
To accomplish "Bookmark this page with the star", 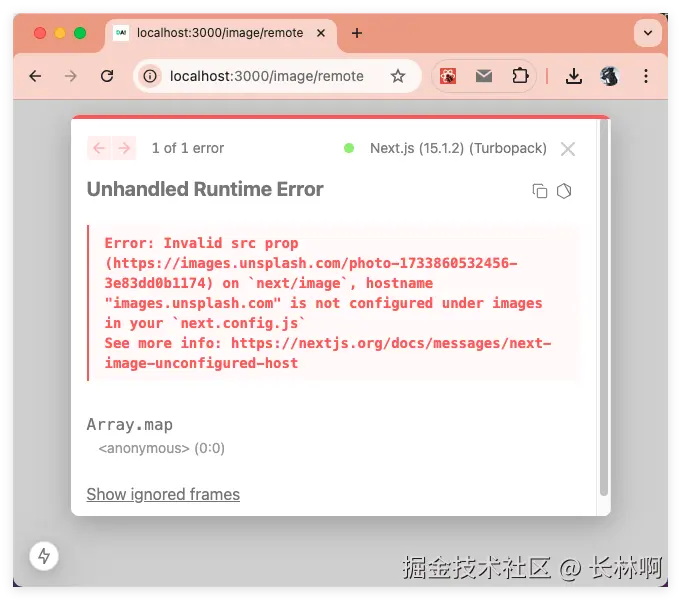I will point(397,76).
